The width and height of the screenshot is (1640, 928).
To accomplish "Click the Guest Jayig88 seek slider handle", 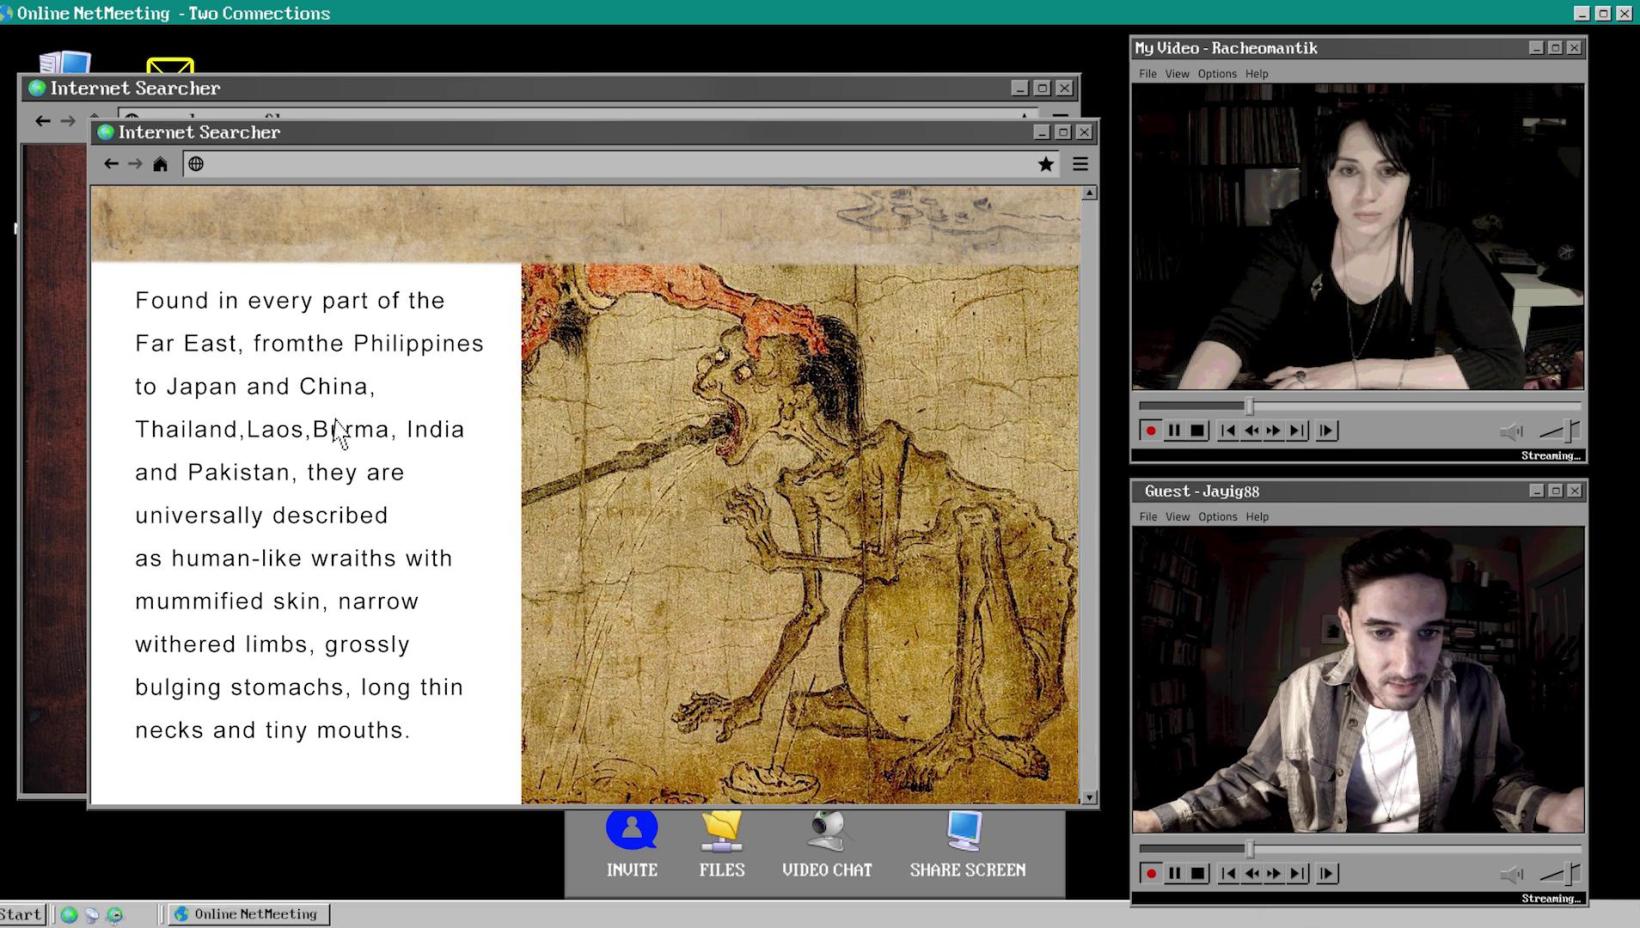I will tap(1249, 849).
